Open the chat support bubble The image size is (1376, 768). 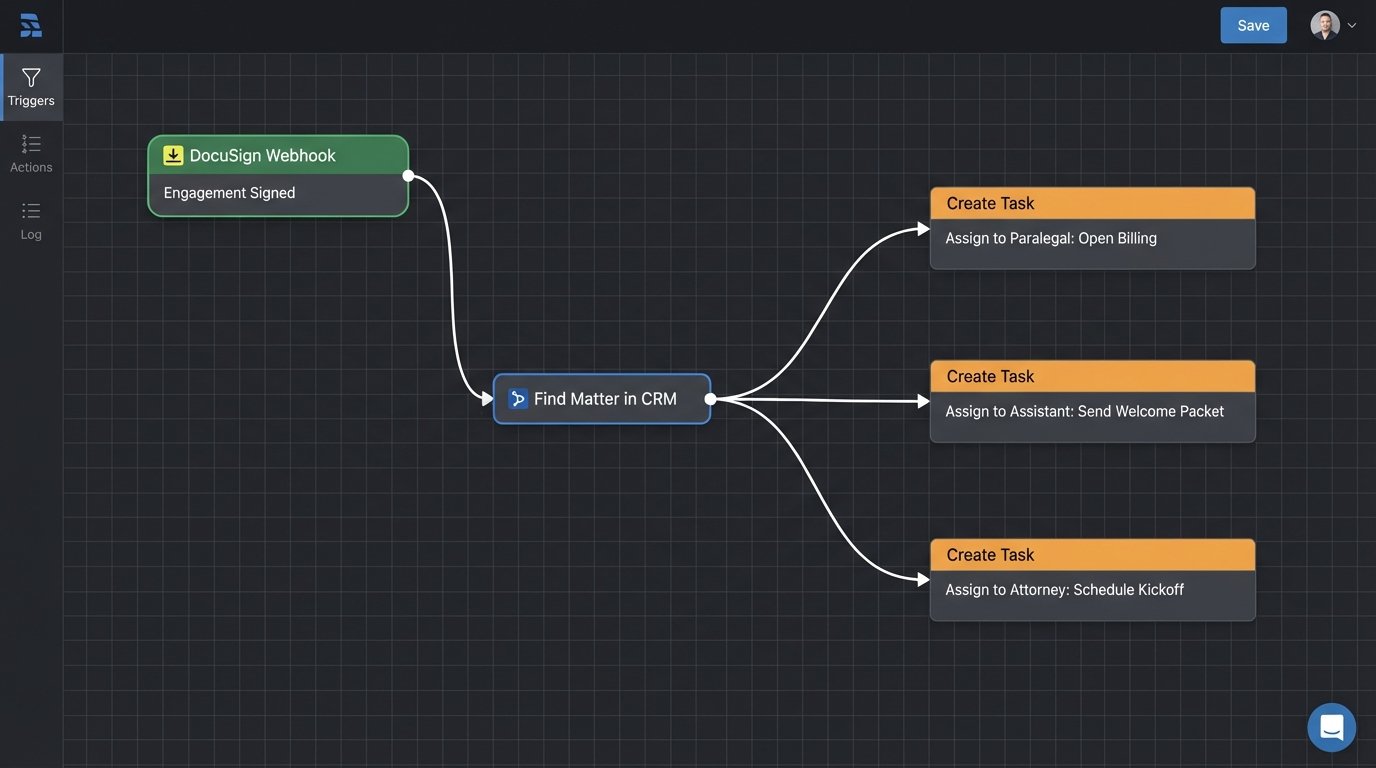click(x=1330, y=726)
